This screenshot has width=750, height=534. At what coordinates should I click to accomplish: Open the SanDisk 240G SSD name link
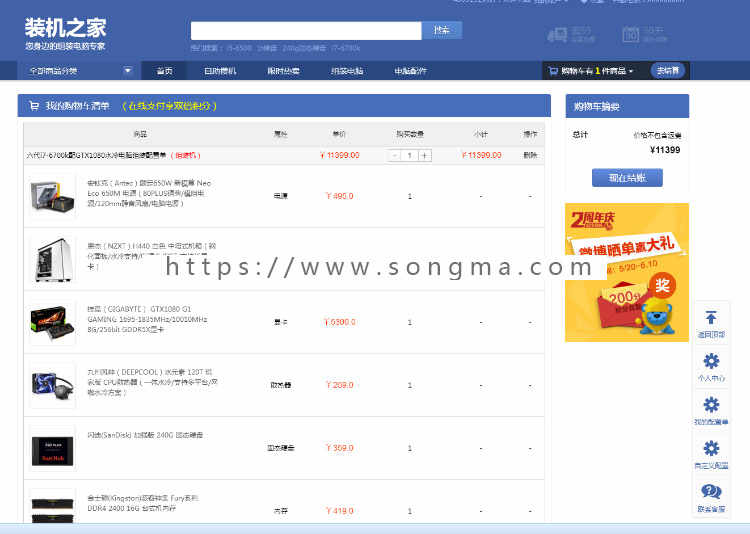coord(145,435)
